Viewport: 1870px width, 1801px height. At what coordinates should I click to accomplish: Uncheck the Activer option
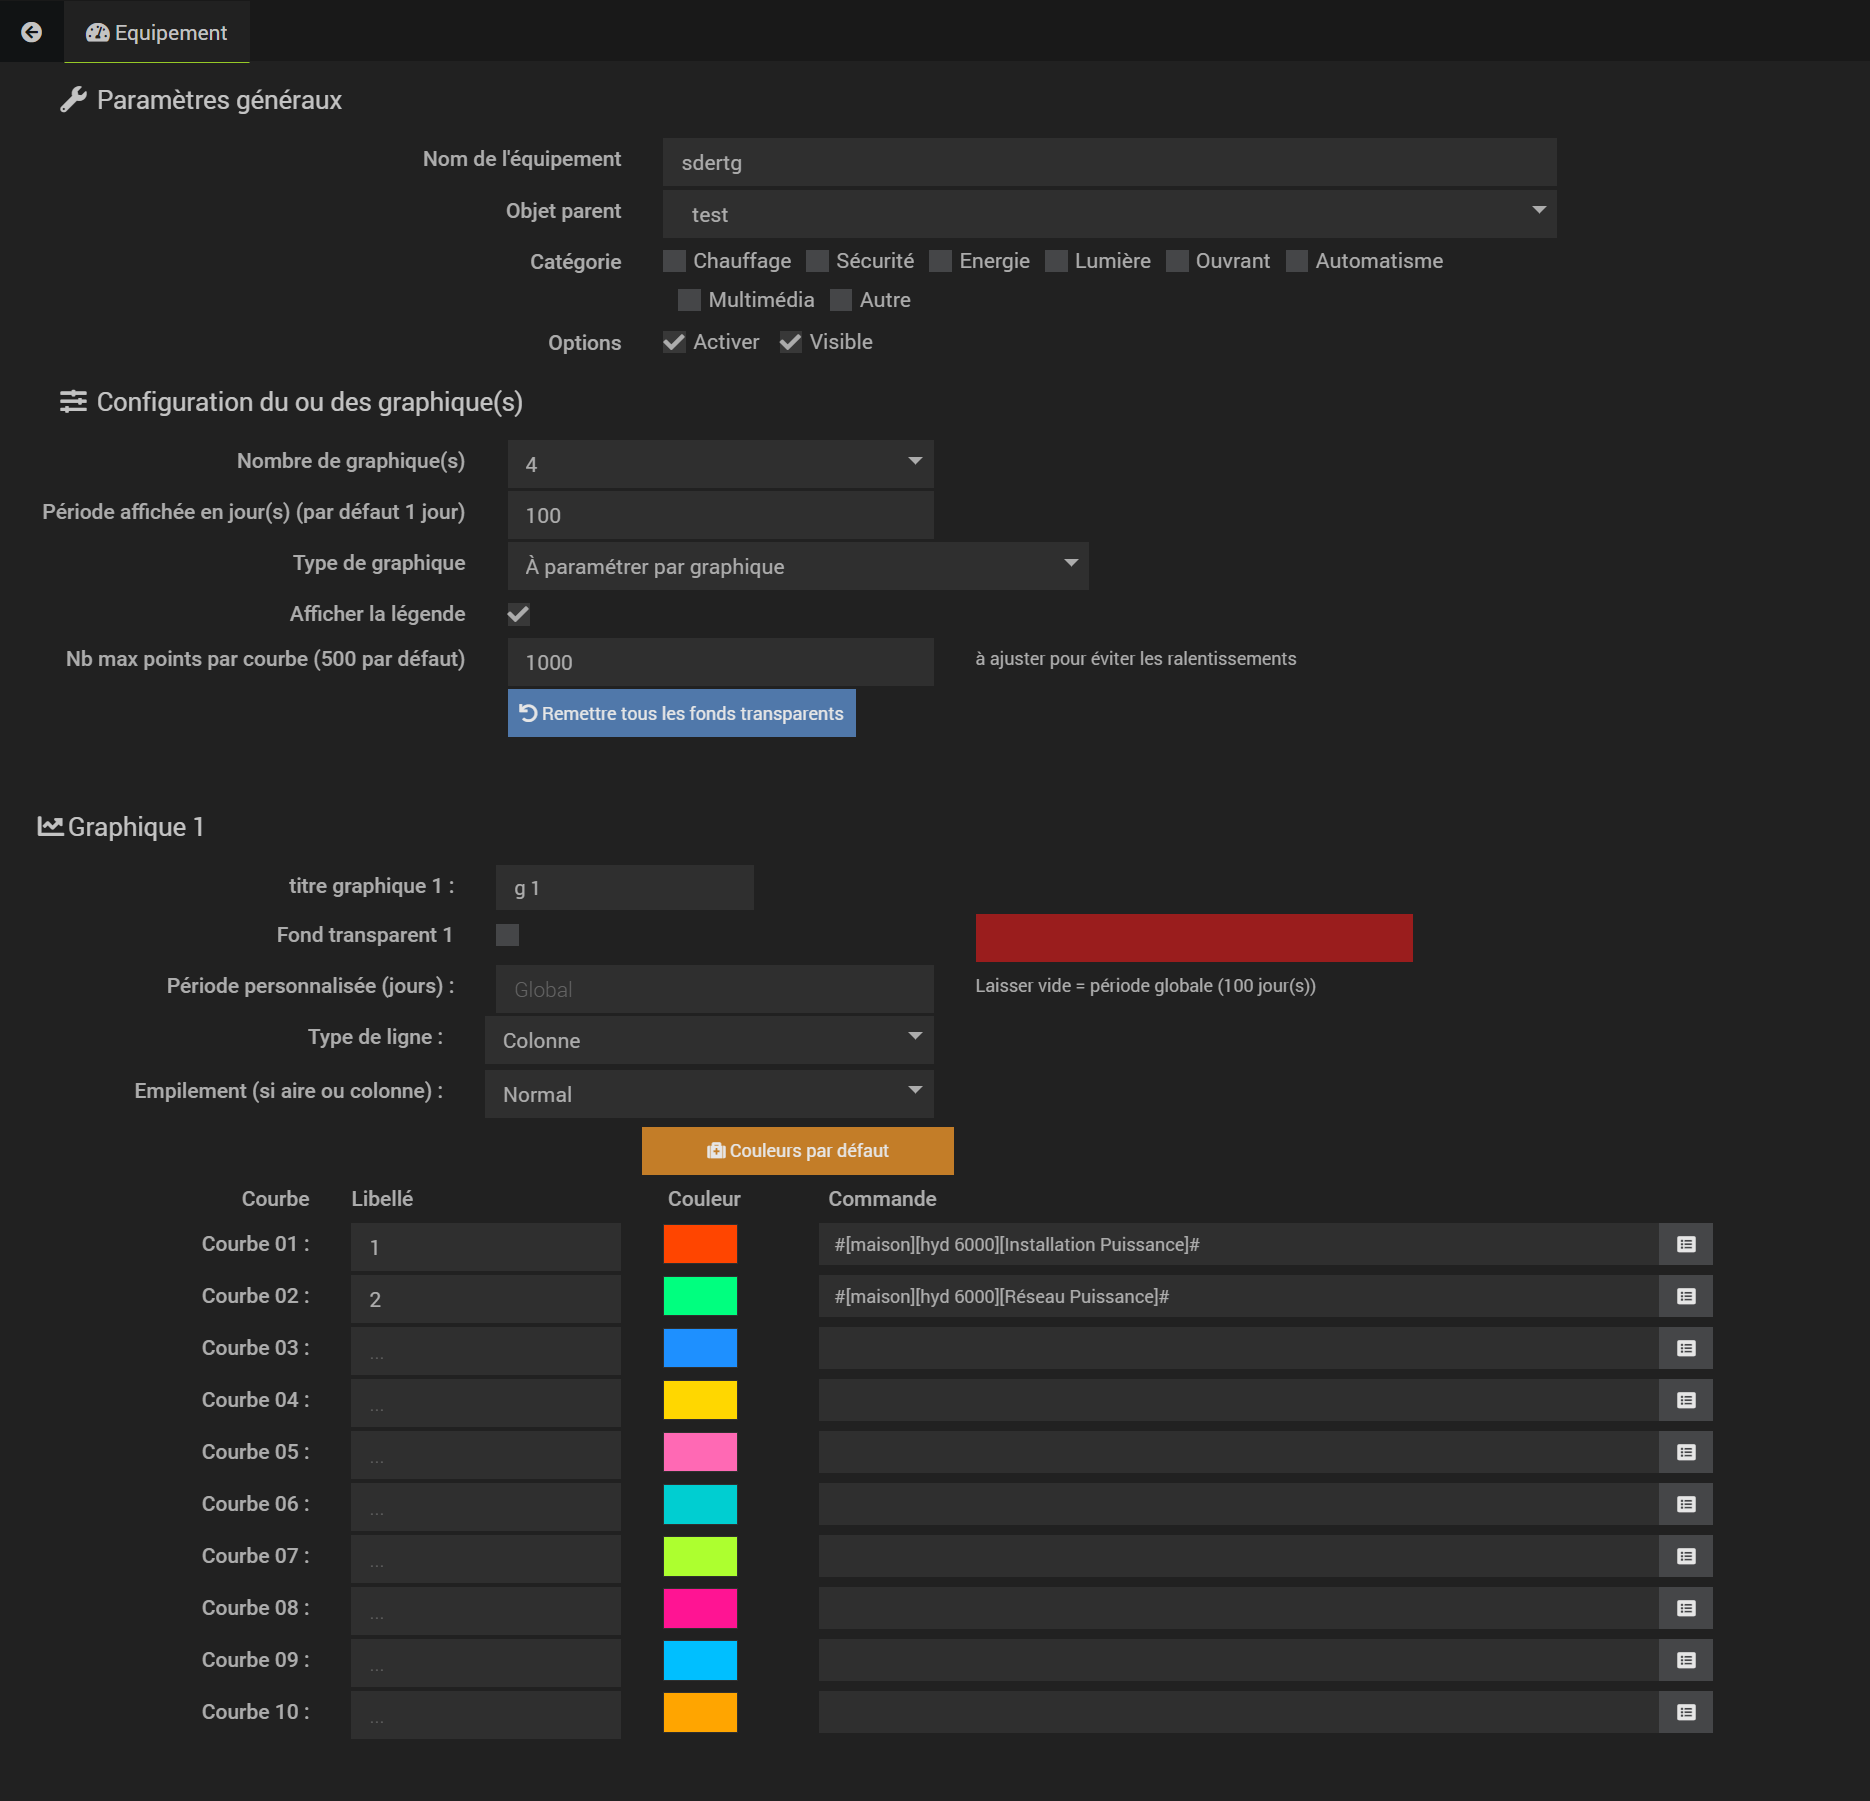point(675,342)
